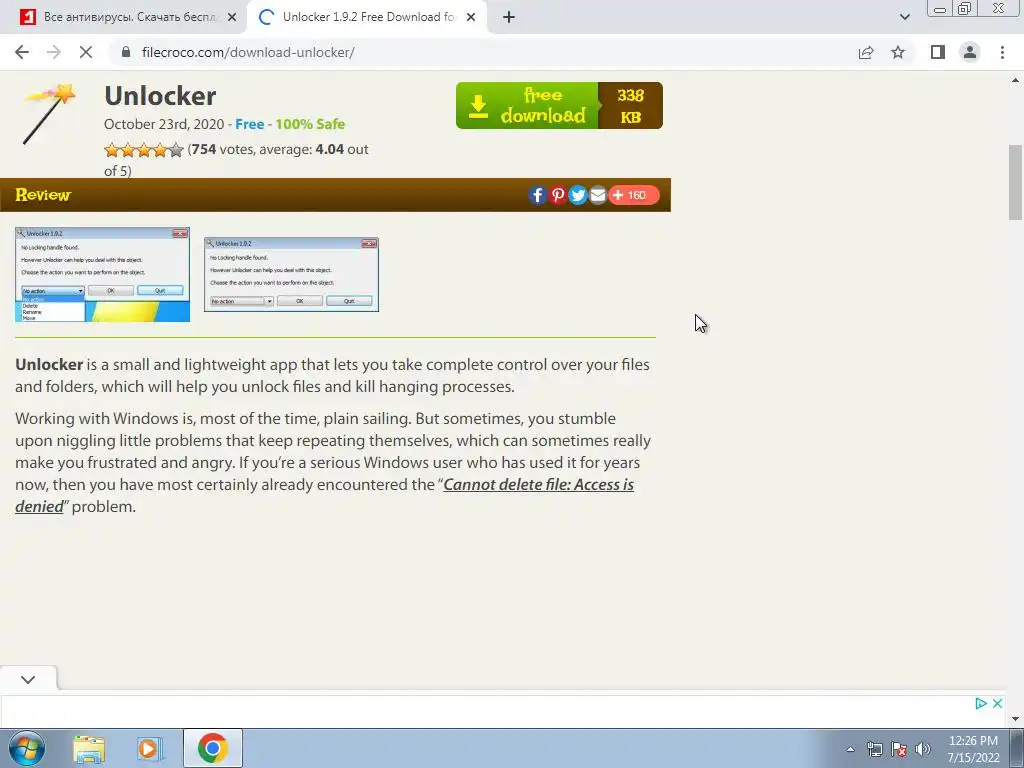The width and height of the screenshot is (1024, 768).
Task: Open the Action Center flag icon
Action: coord(899,749)
